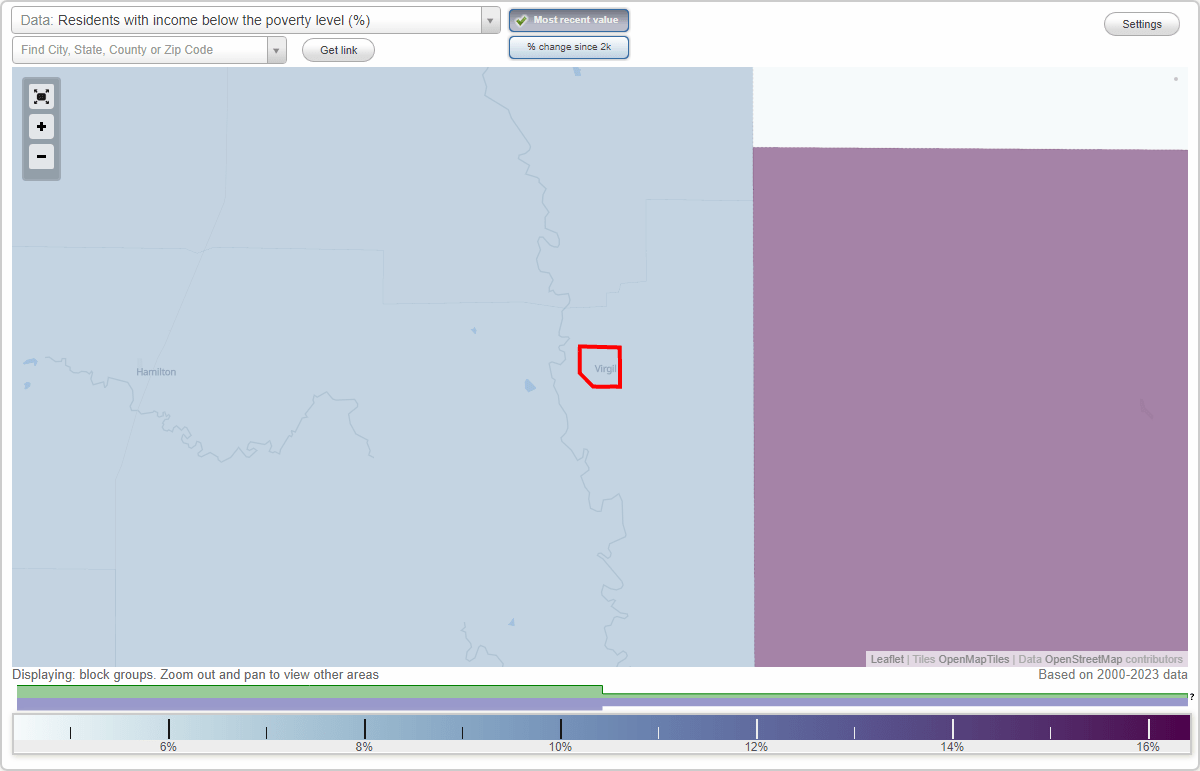1200x771 pixels.
Task: Click the green checkmark on Most recent value
Action: pyautogui.click(x=521, y=20)
